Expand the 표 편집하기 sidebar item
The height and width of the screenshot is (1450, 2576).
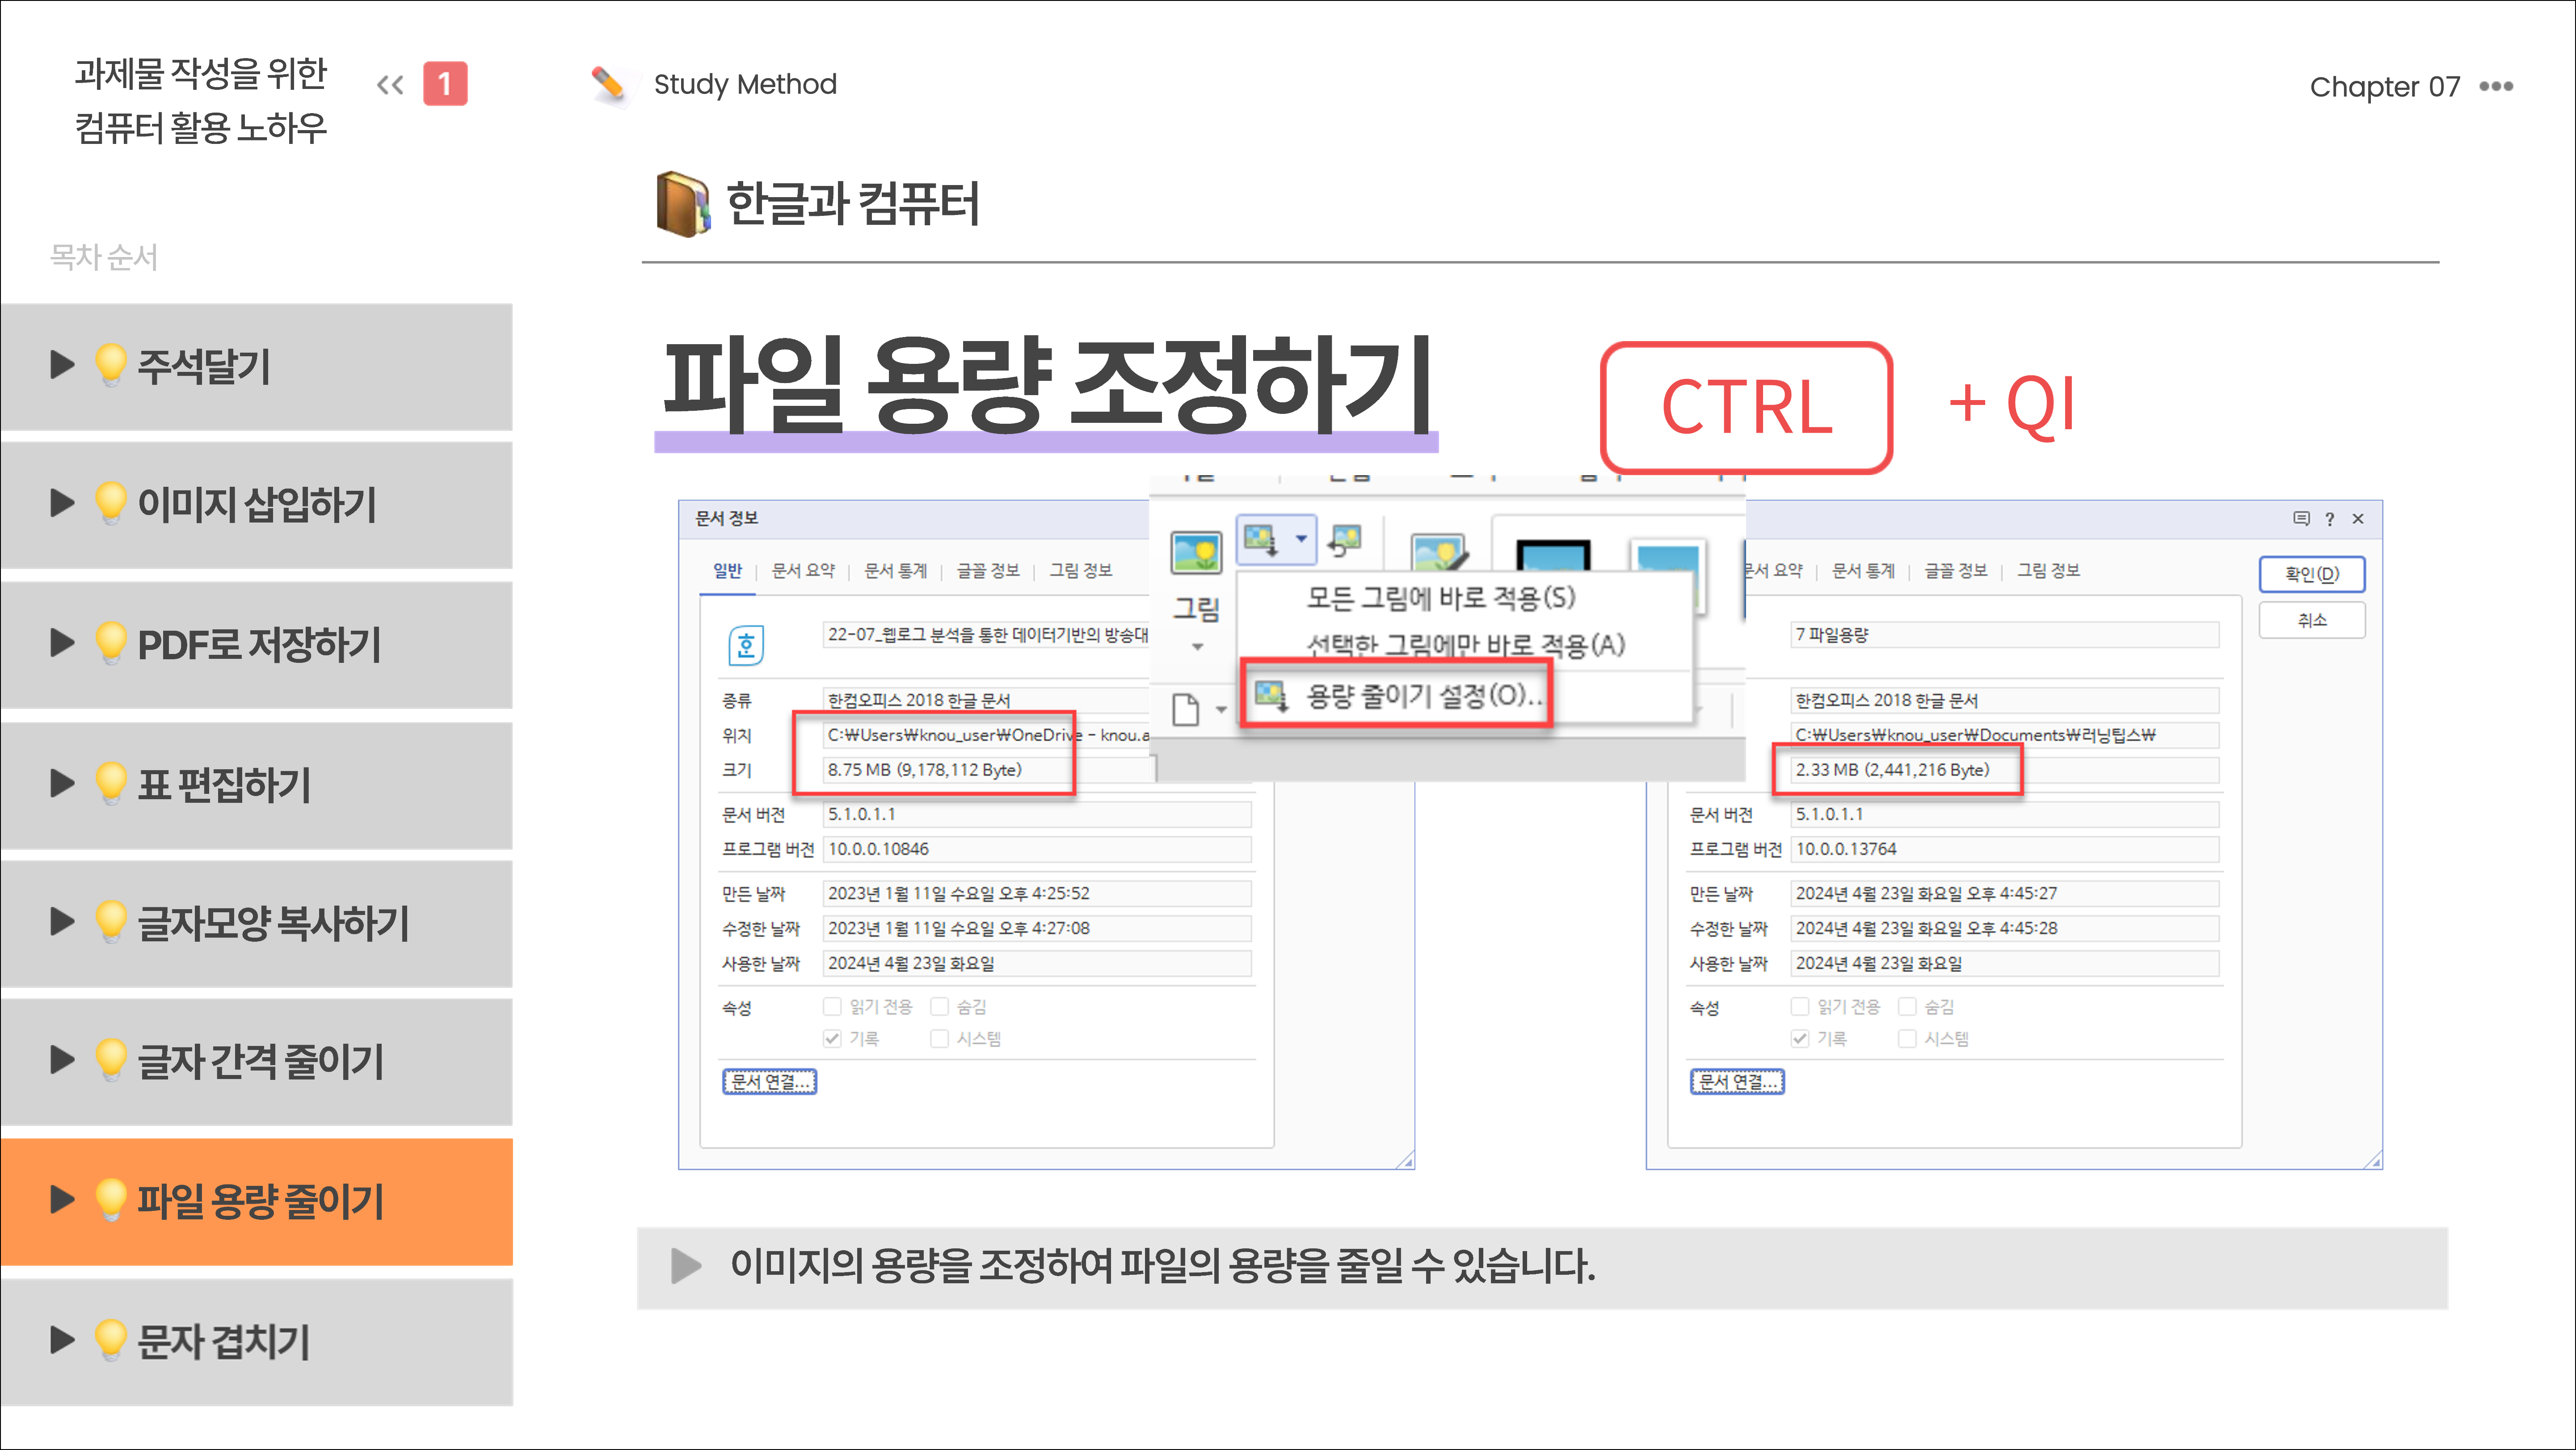click(256, 785)
